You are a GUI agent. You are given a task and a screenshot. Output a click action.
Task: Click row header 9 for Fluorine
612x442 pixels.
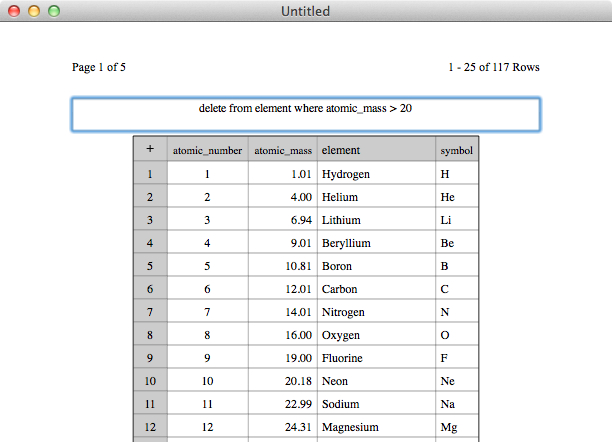click(150, 358)
